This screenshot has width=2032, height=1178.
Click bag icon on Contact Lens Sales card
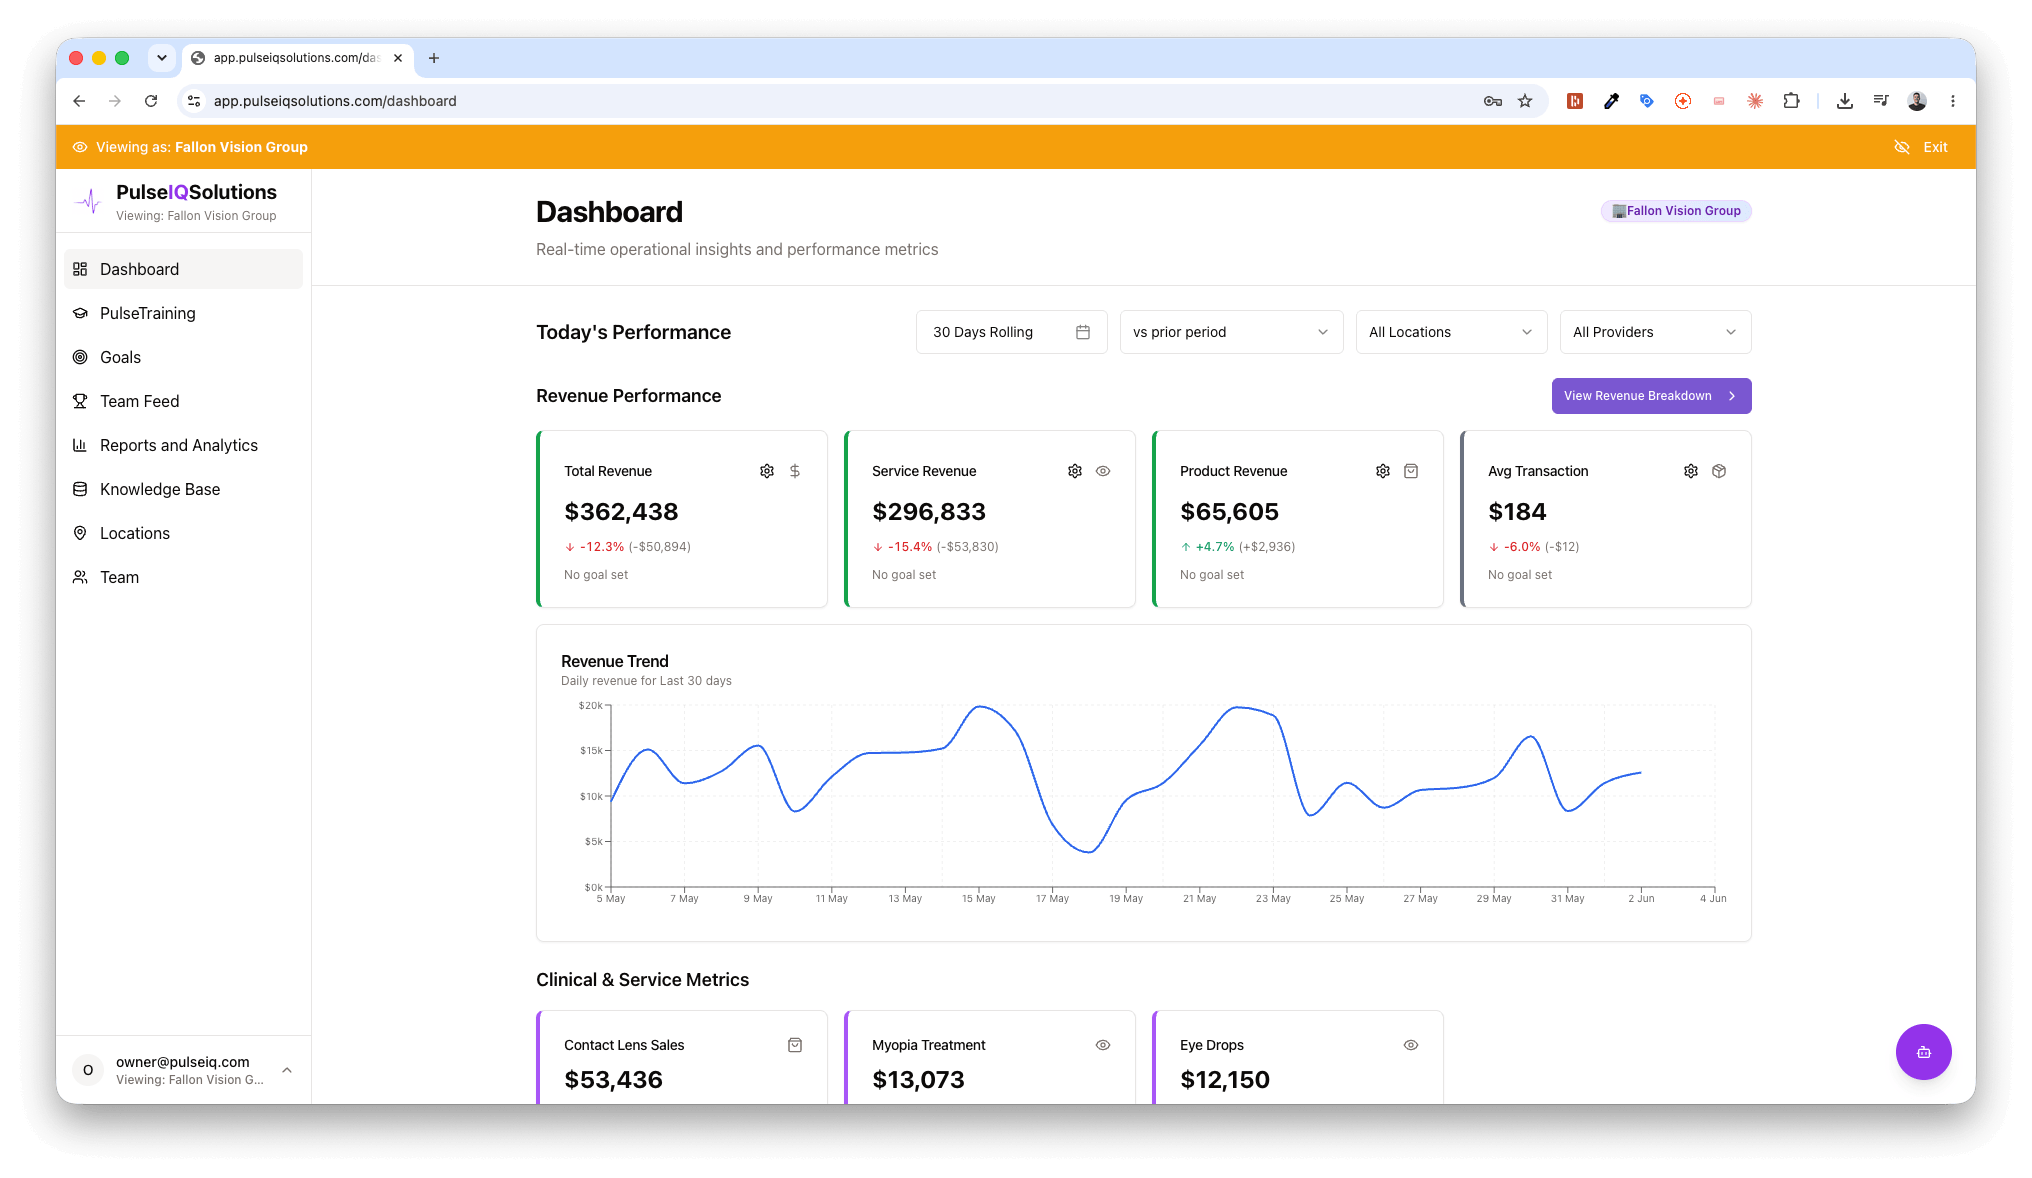coord(795,1045)
